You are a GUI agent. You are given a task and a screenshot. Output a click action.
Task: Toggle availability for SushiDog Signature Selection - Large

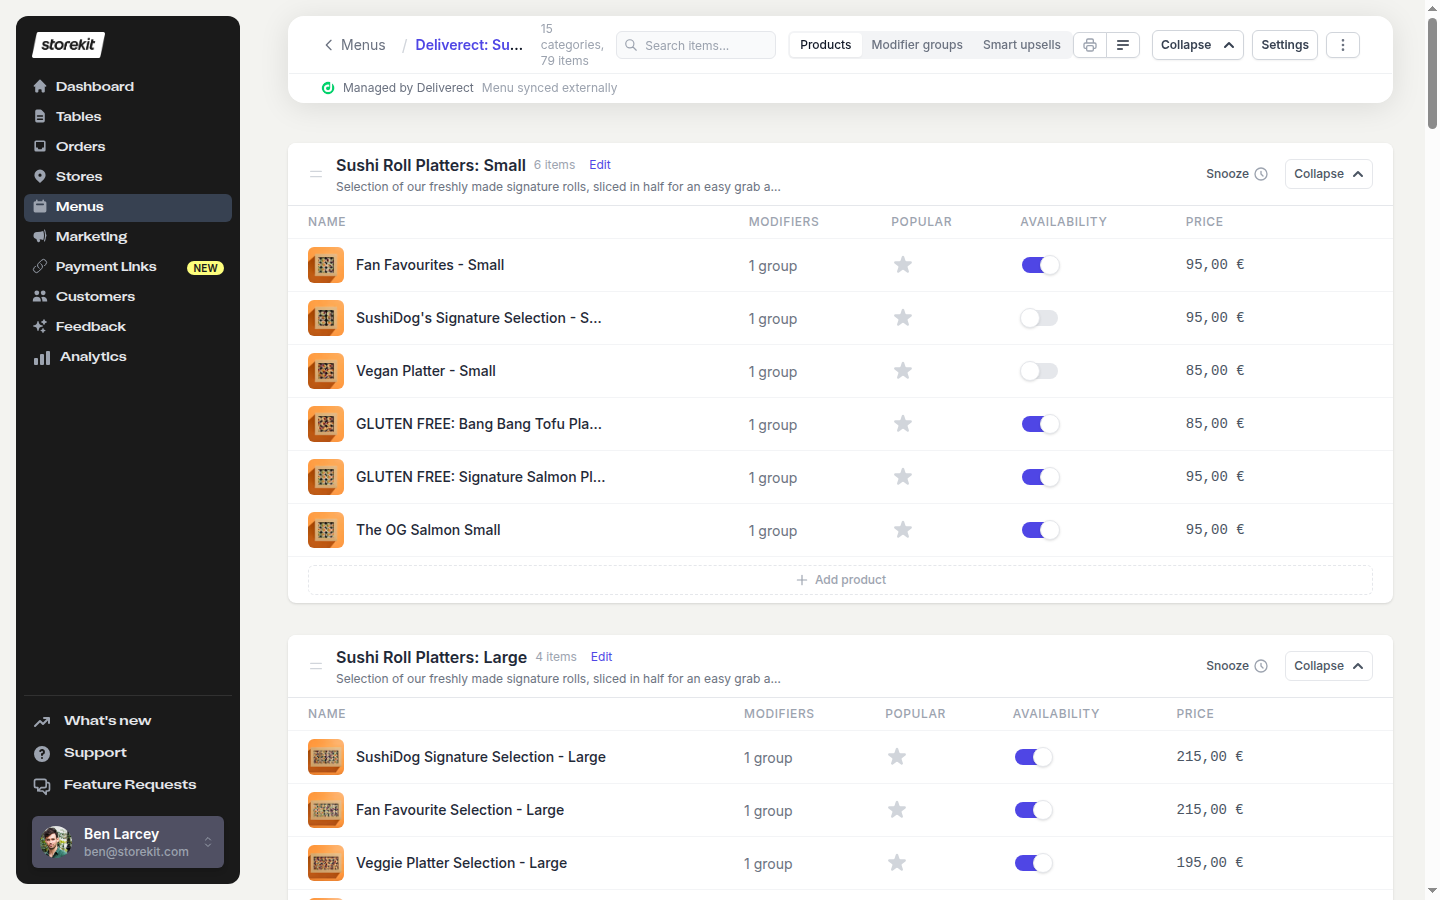(x=1033, y=757)
